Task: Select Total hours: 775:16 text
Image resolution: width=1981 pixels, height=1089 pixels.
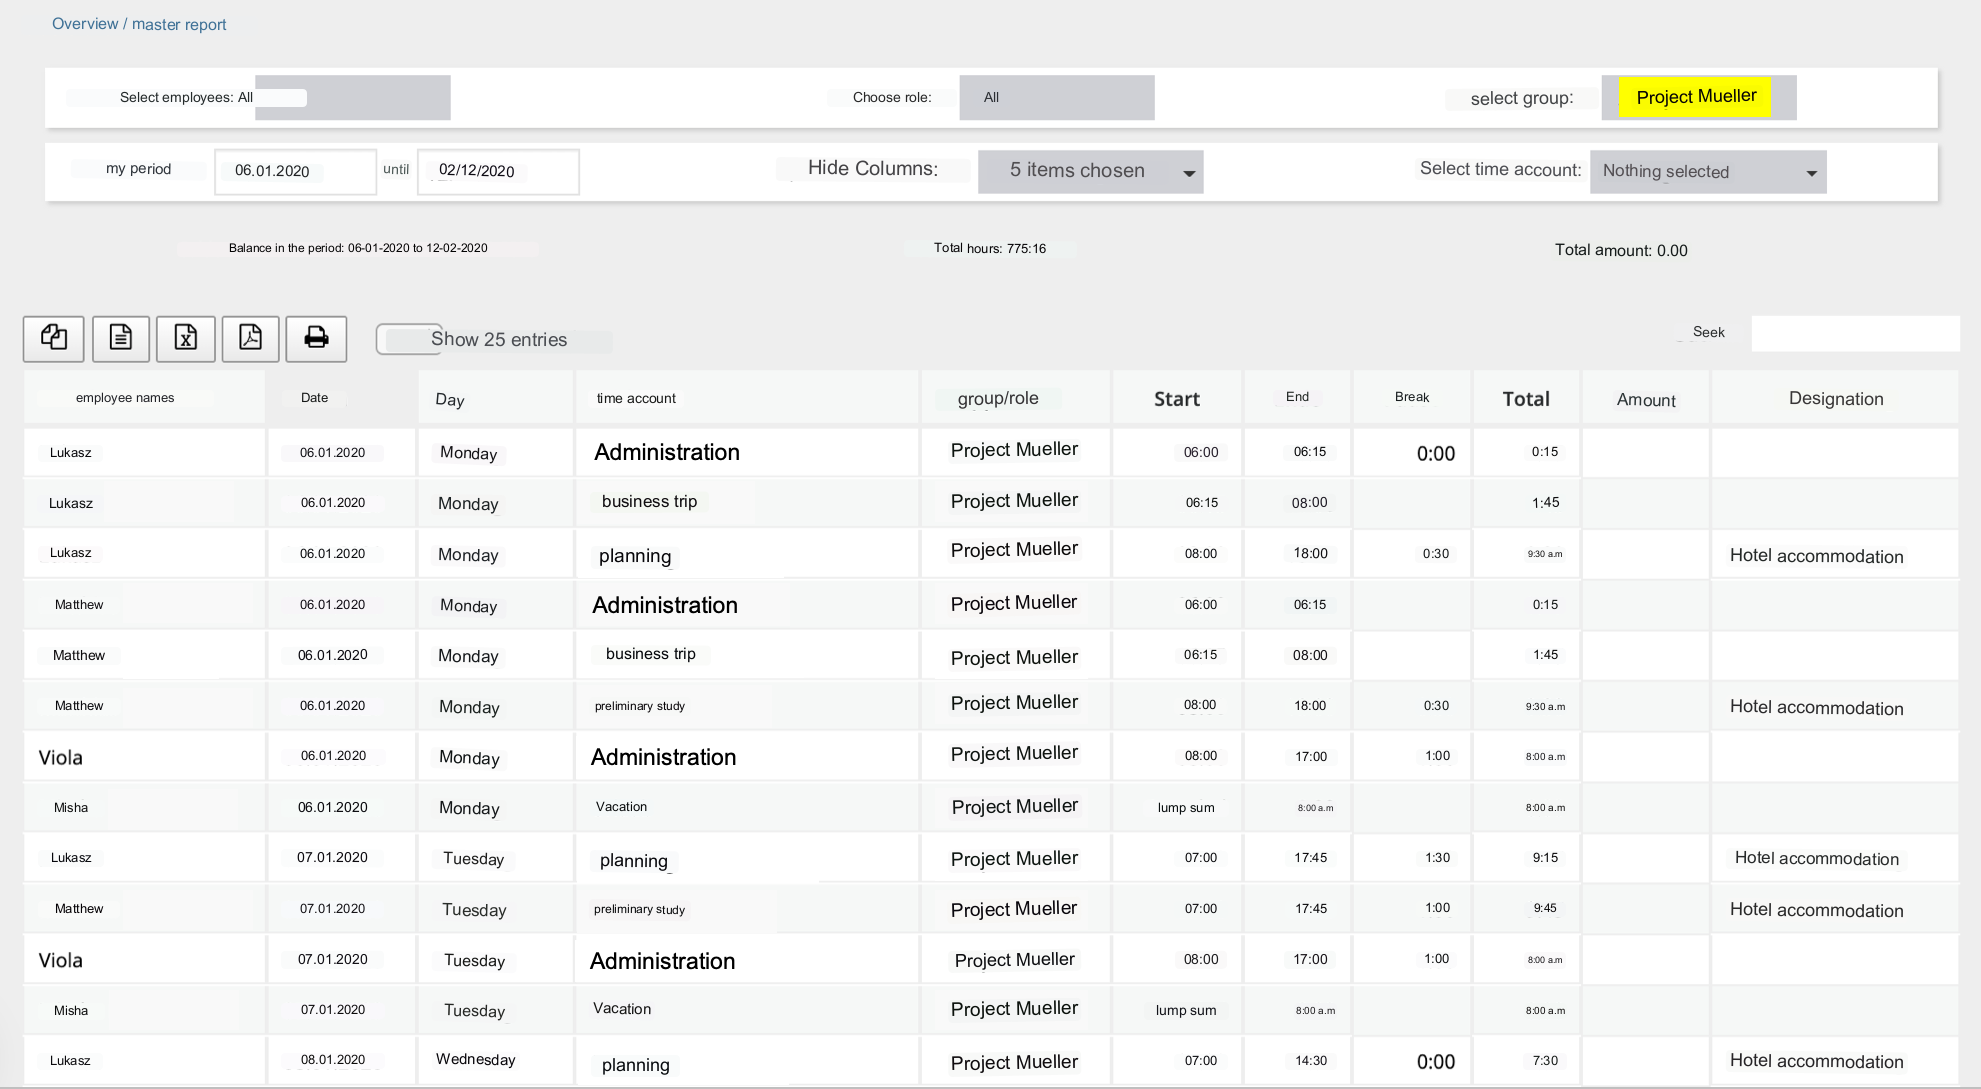Action: click(990, 248)
